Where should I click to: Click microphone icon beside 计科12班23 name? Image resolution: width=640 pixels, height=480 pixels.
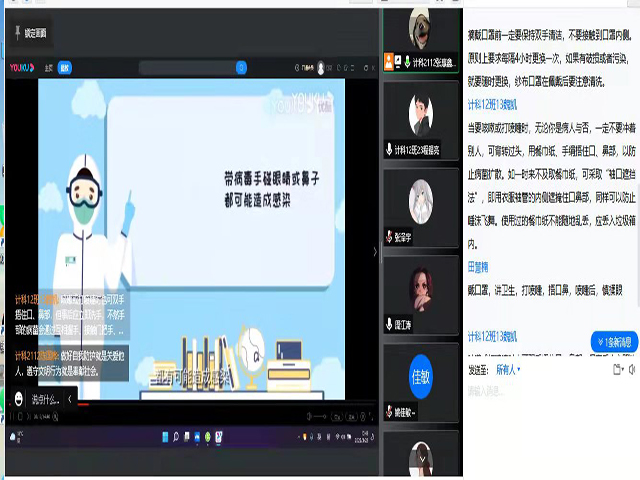[389, 149]
